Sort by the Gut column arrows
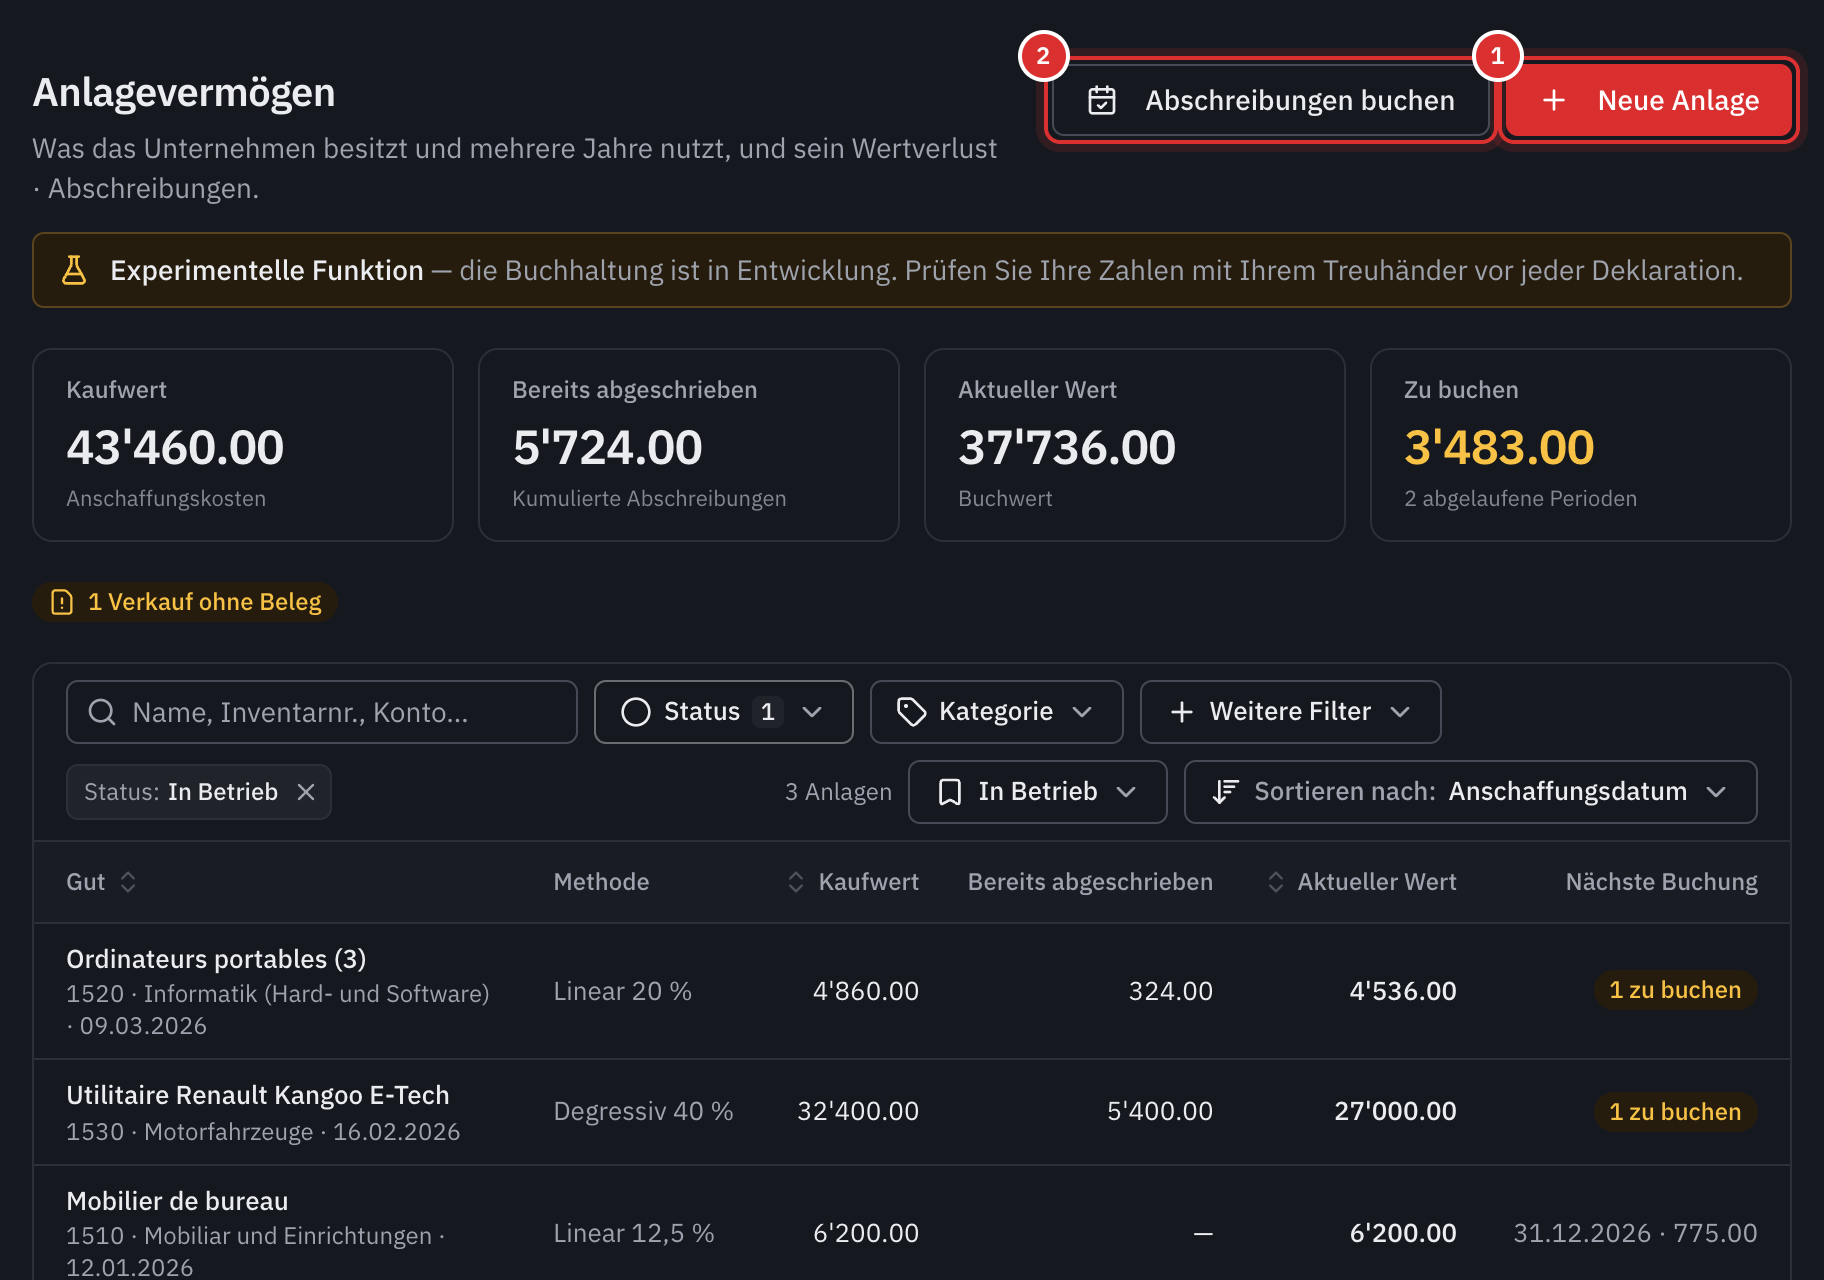 tap(128, 882)
